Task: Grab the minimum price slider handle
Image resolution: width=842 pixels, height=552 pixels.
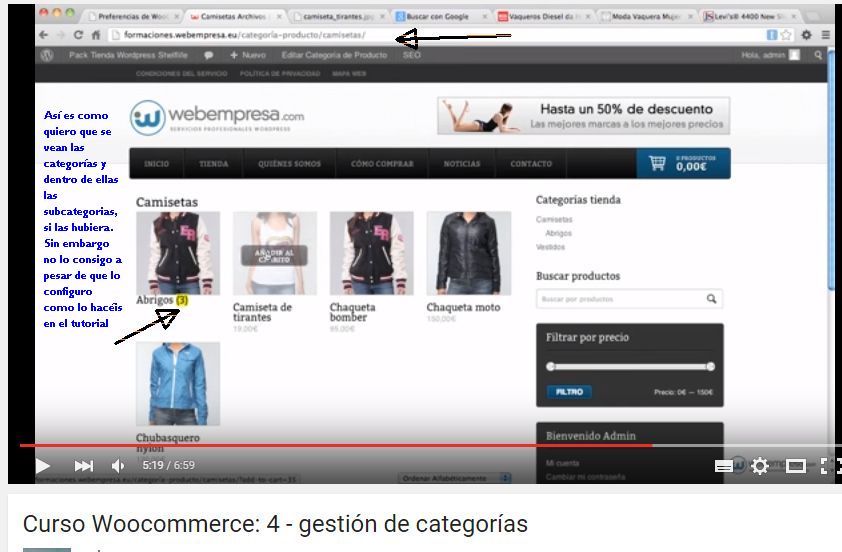Action: pyautogui.click(x=550, y=366)
